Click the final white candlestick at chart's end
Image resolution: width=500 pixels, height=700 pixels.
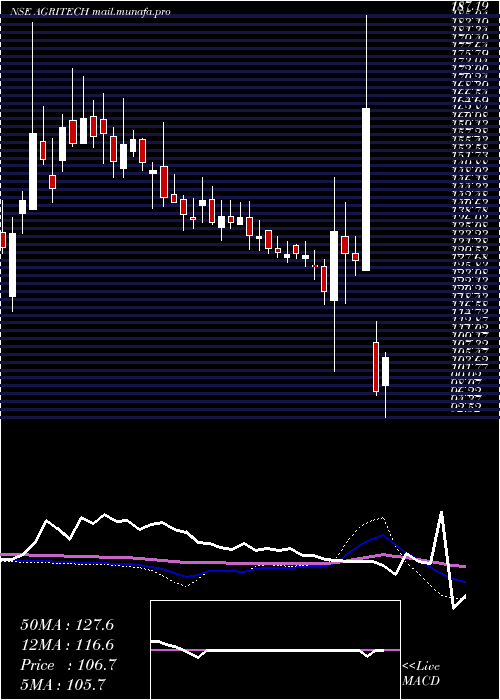[x=385, y=371]
